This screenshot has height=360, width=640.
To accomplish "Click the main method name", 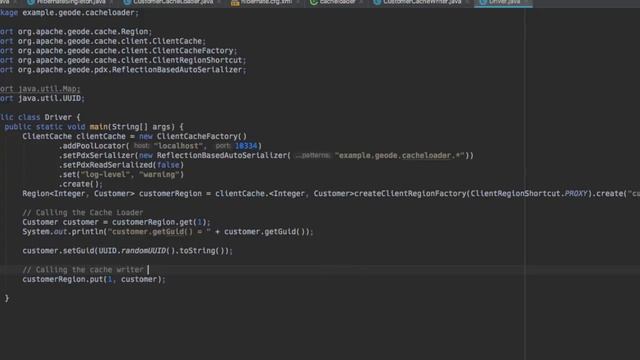I will pyautogui.click(x=98, y=127).
